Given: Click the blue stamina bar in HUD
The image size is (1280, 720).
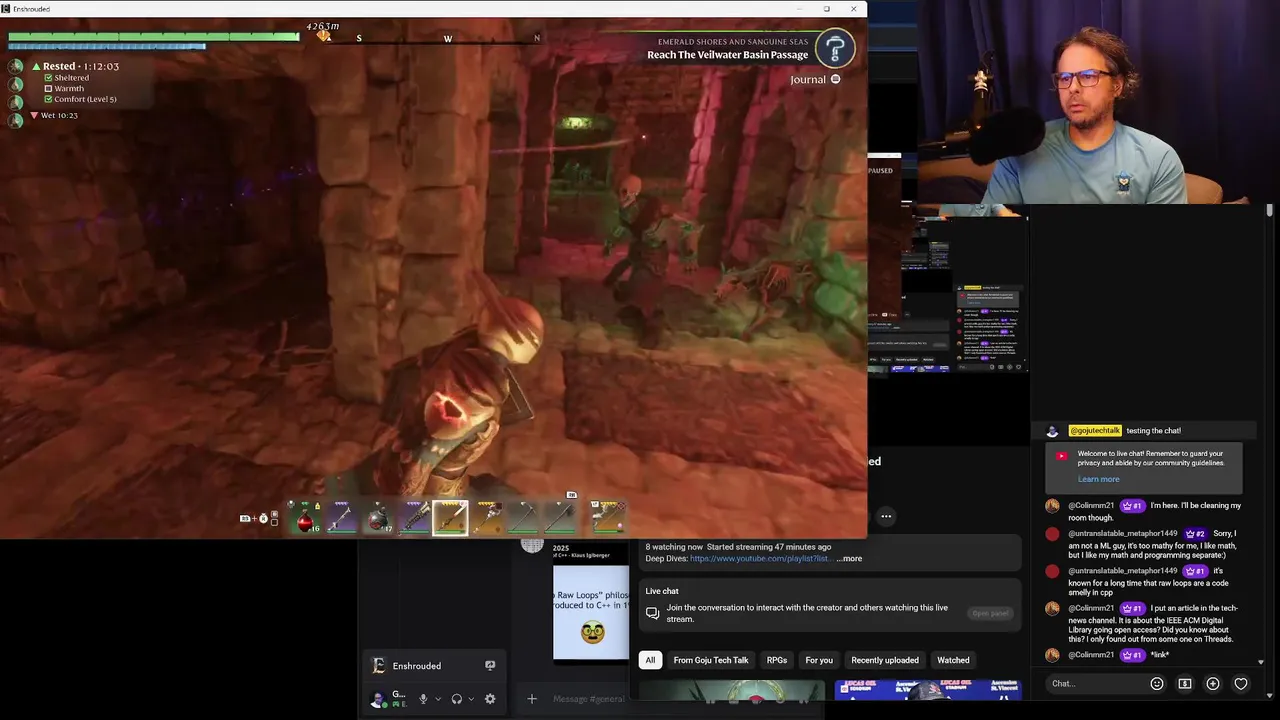Looking at the screenshot, I should 107,46.
